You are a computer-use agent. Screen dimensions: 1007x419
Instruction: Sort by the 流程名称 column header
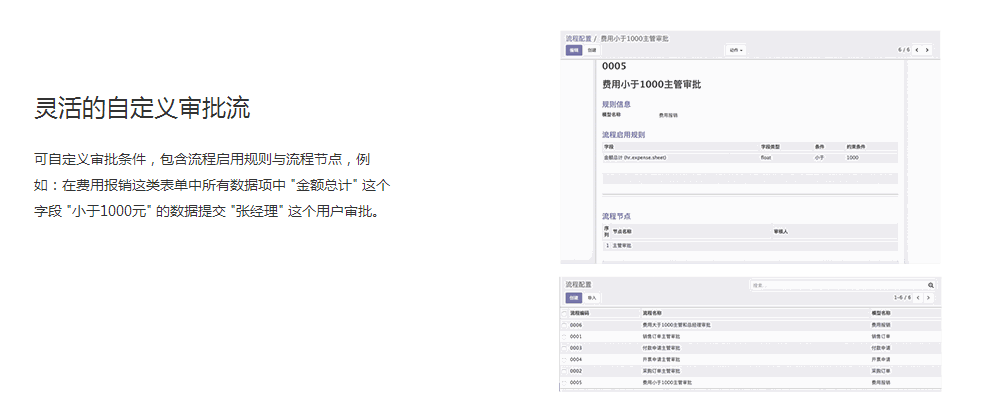tap(653, 313)
